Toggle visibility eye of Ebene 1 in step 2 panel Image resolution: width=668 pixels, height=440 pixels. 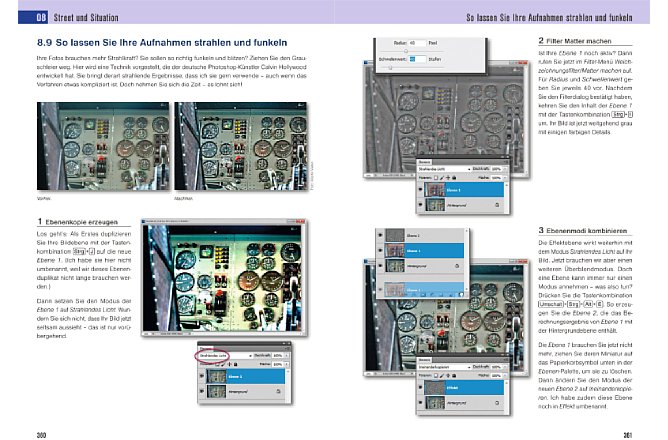420,189
